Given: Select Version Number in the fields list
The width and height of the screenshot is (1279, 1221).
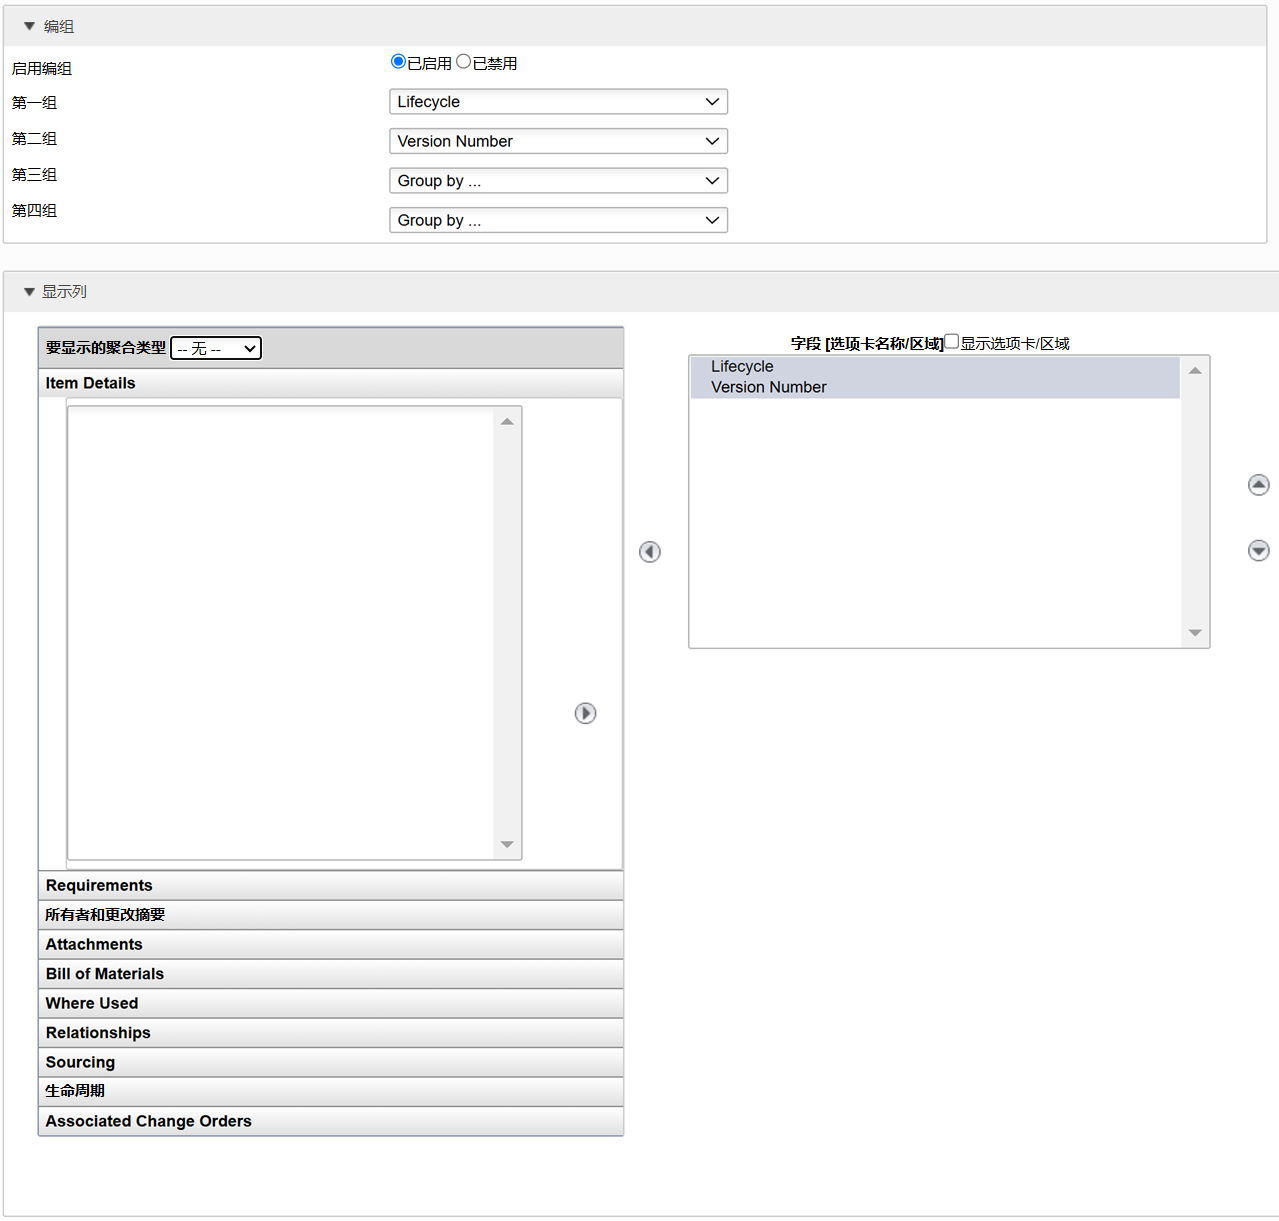Looking at the screenshot, I should tap(935, 387).
